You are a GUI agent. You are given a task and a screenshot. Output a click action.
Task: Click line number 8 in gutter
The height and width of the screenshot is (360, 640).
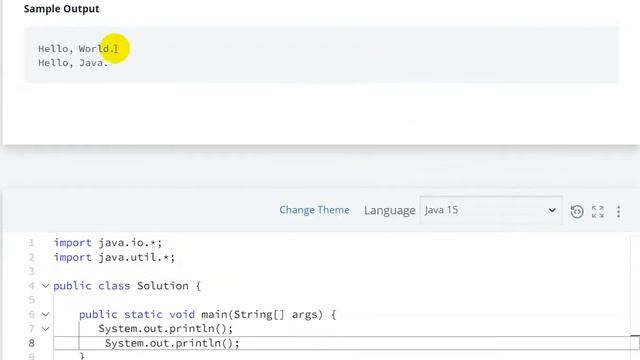pyautogui.click(x=31, y=343)
